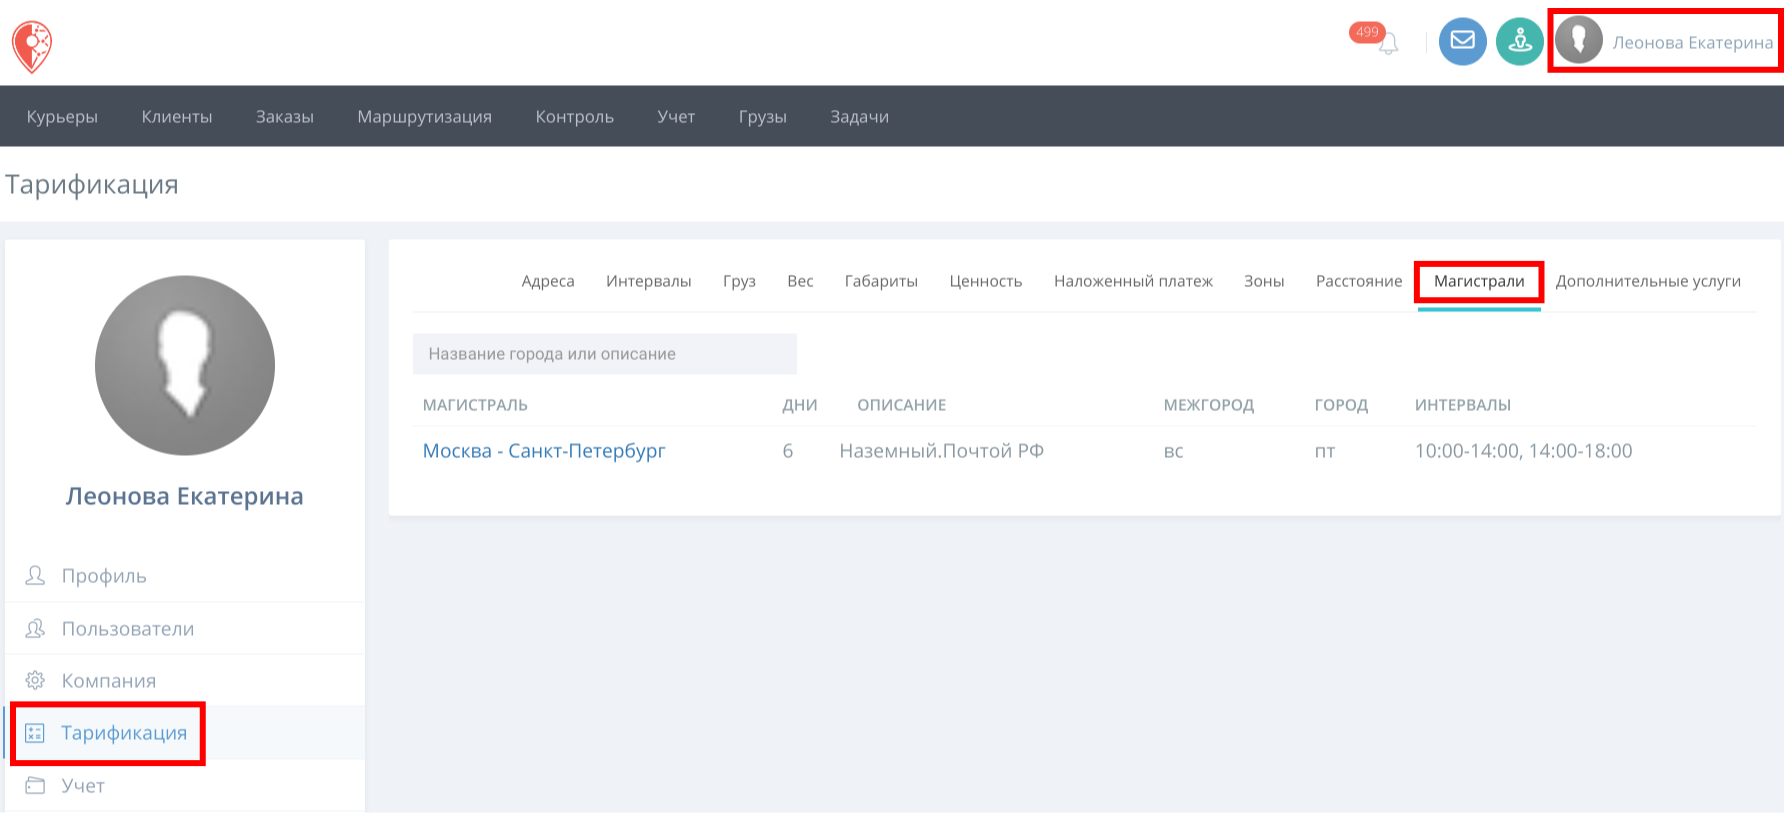Click the green map location icon

coord(1520,41)
